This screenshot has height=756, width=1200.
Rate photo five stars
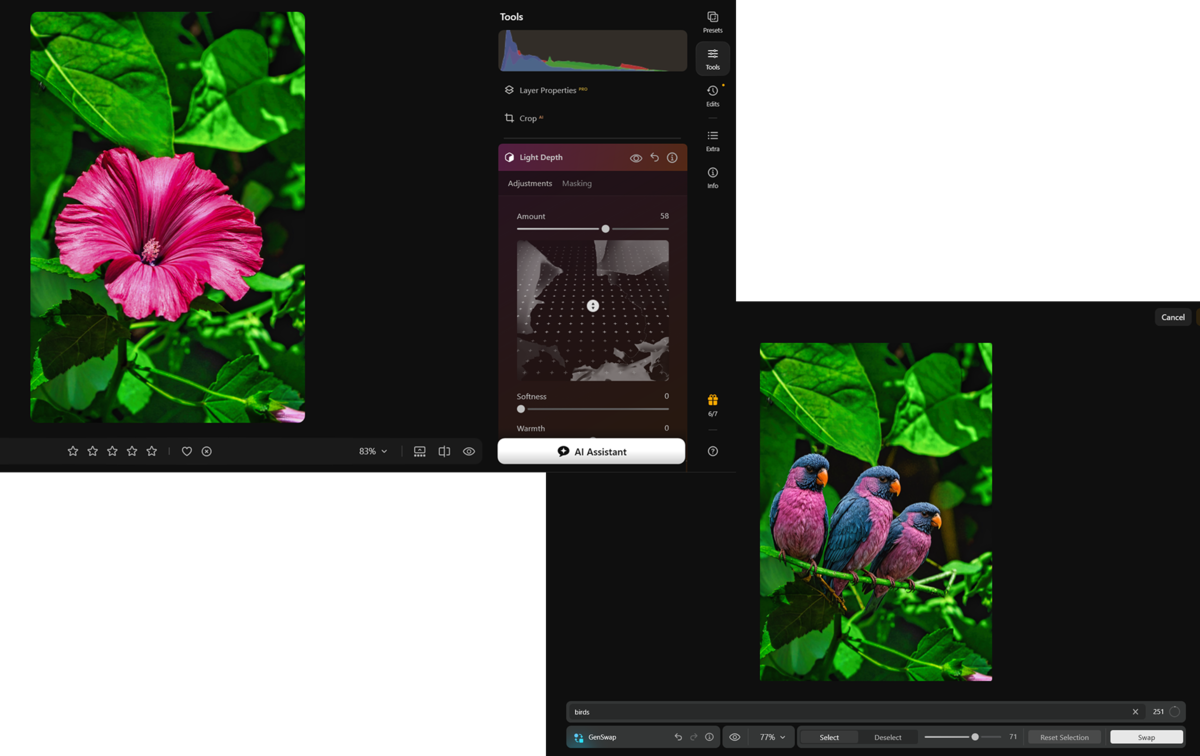(x=152, y=451)
